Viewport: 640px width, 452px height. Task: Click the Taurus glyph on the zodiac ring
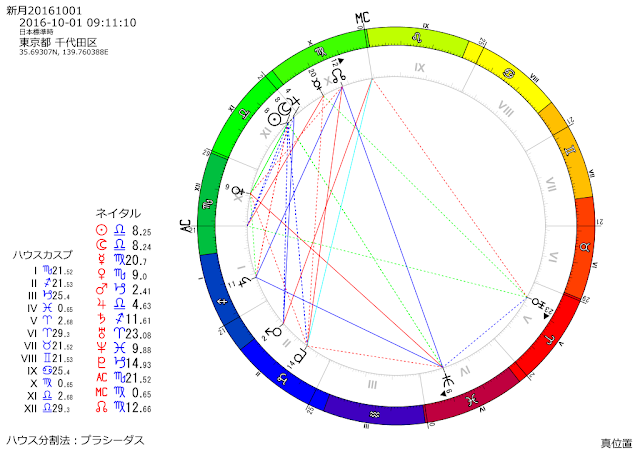click(585, 247)
